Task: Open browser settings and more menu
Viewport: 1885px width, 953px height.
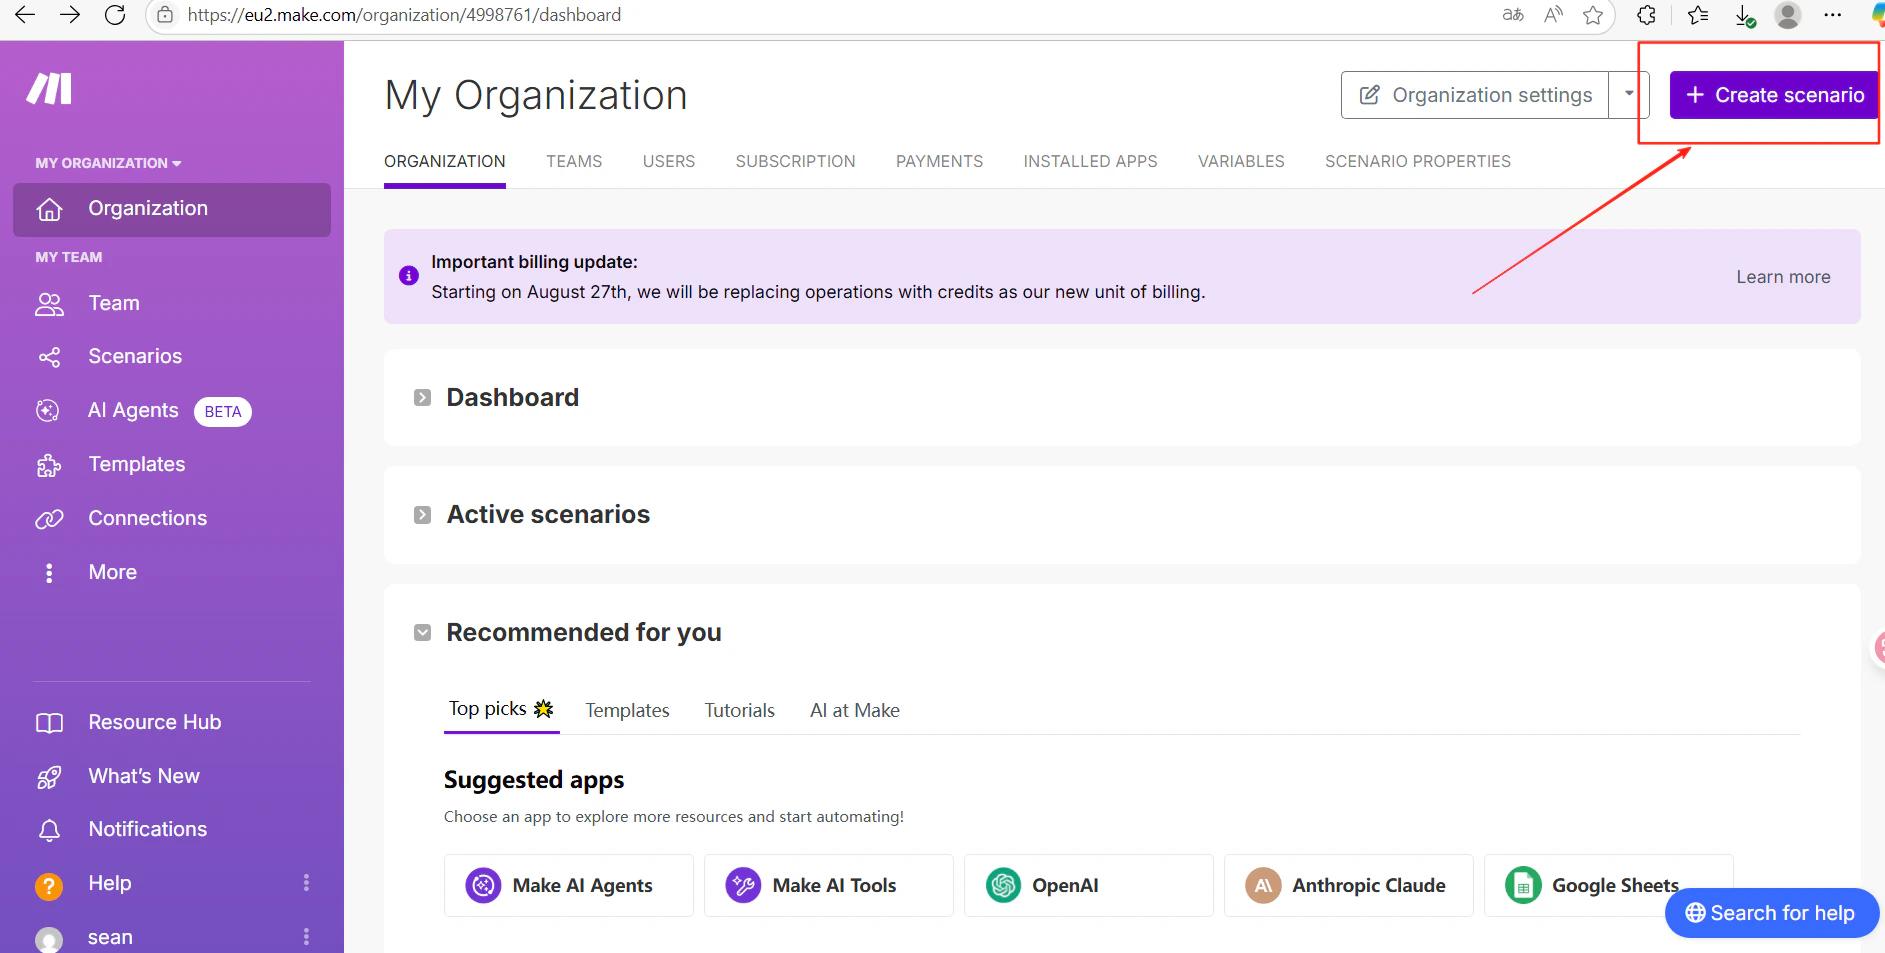Action: coord(1832,15)
